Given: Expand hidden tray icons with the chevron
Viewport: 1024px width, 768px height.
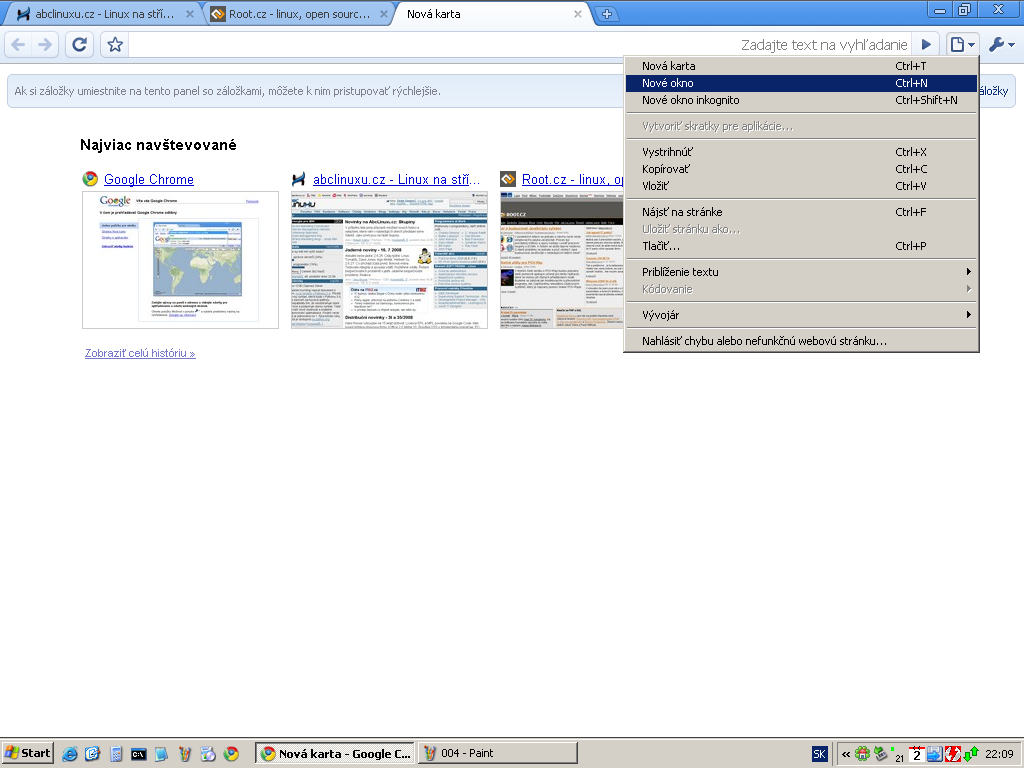Looking at the screenshot, I should 846,754.
